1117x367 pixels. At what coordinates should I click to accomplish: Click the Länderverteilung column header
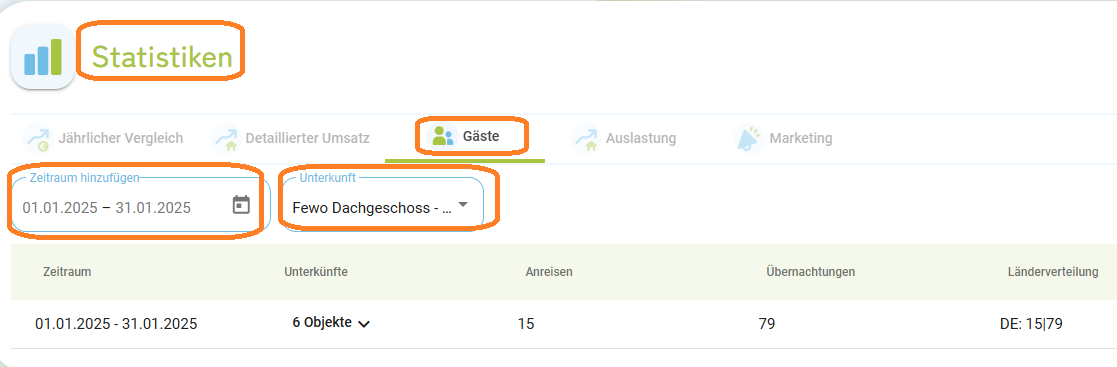click(x=1053, y=272)
